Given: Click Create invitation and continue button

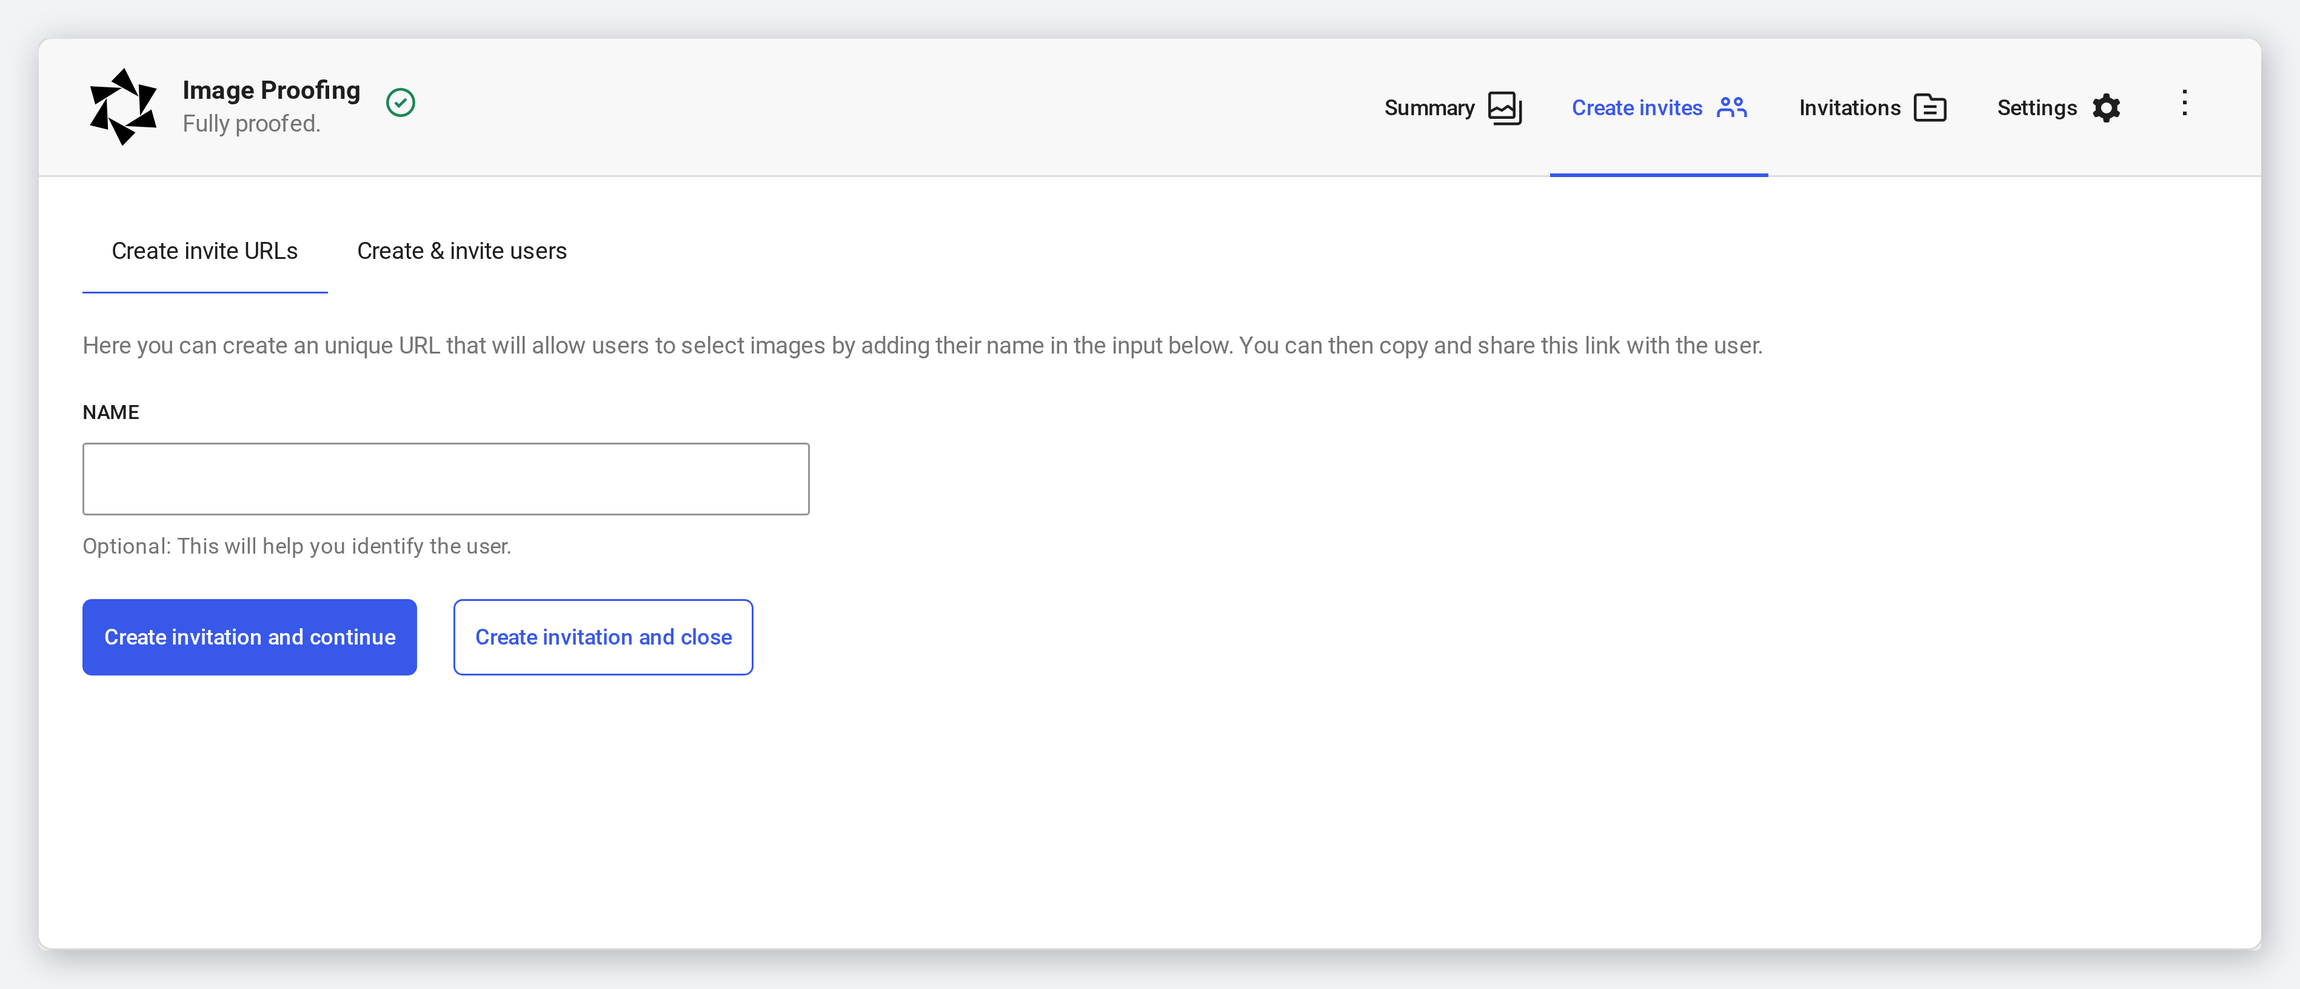Looking at the screenshot, I should [x=250, y=637].
